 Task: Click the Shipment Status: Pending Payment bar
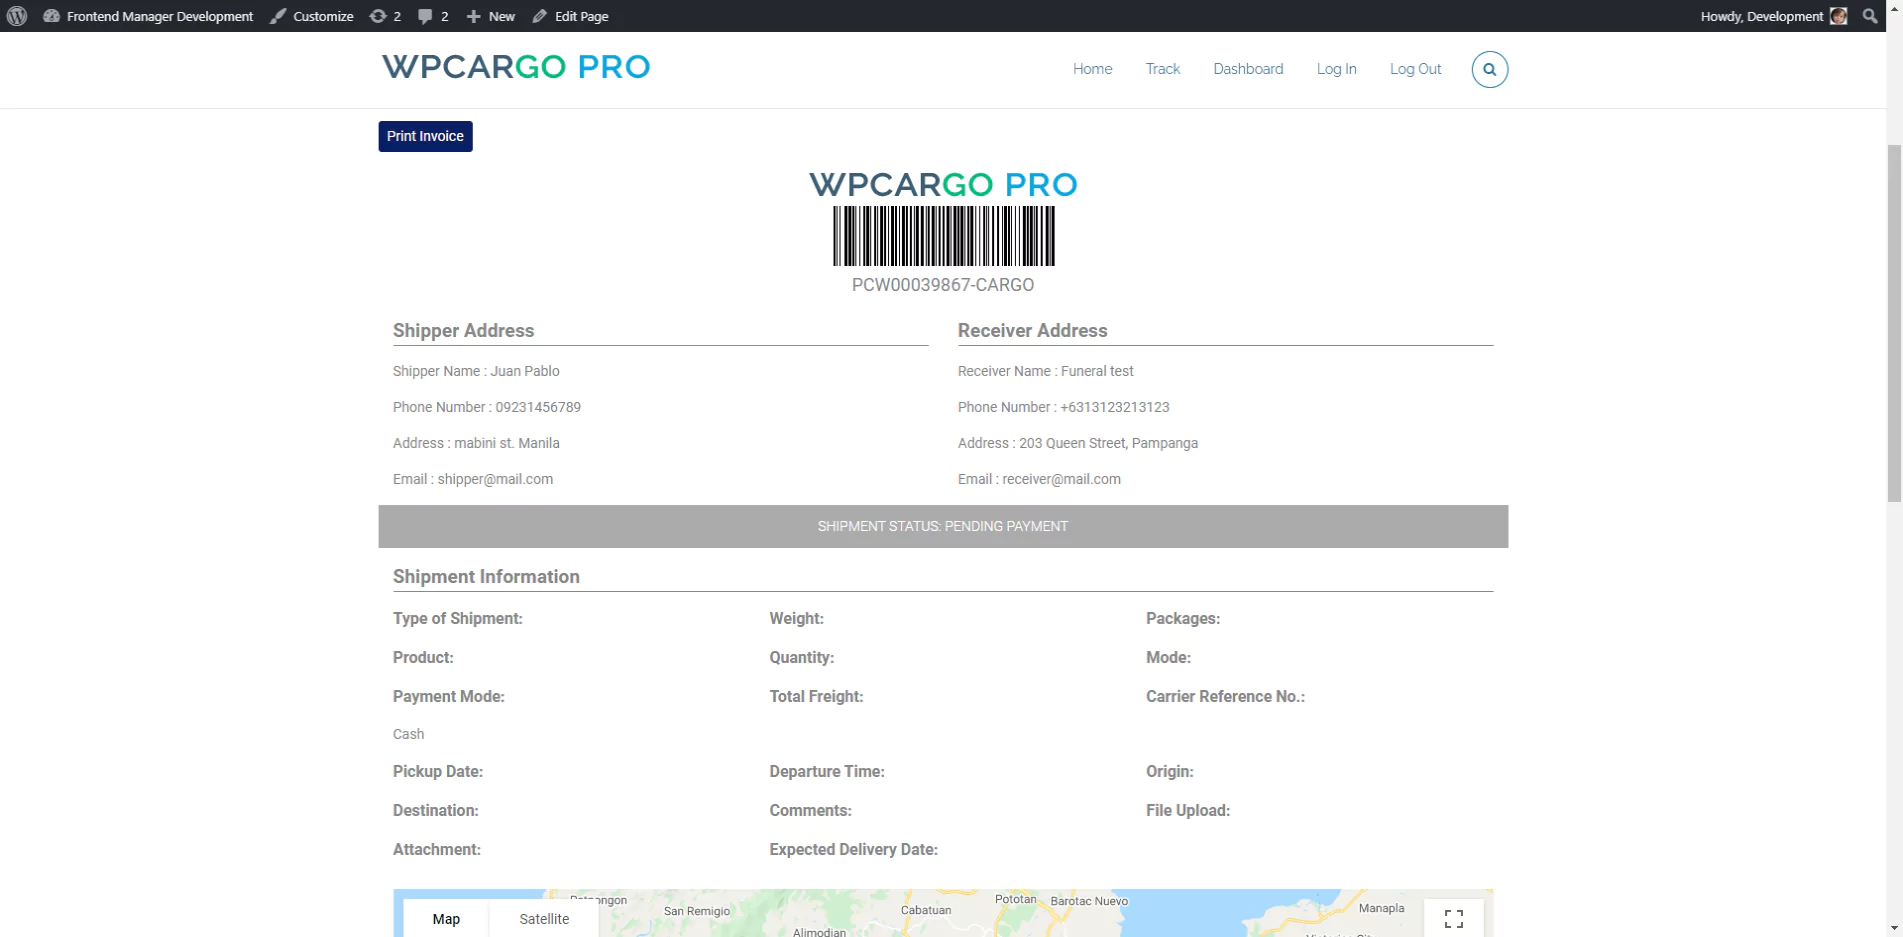(943, 526)
